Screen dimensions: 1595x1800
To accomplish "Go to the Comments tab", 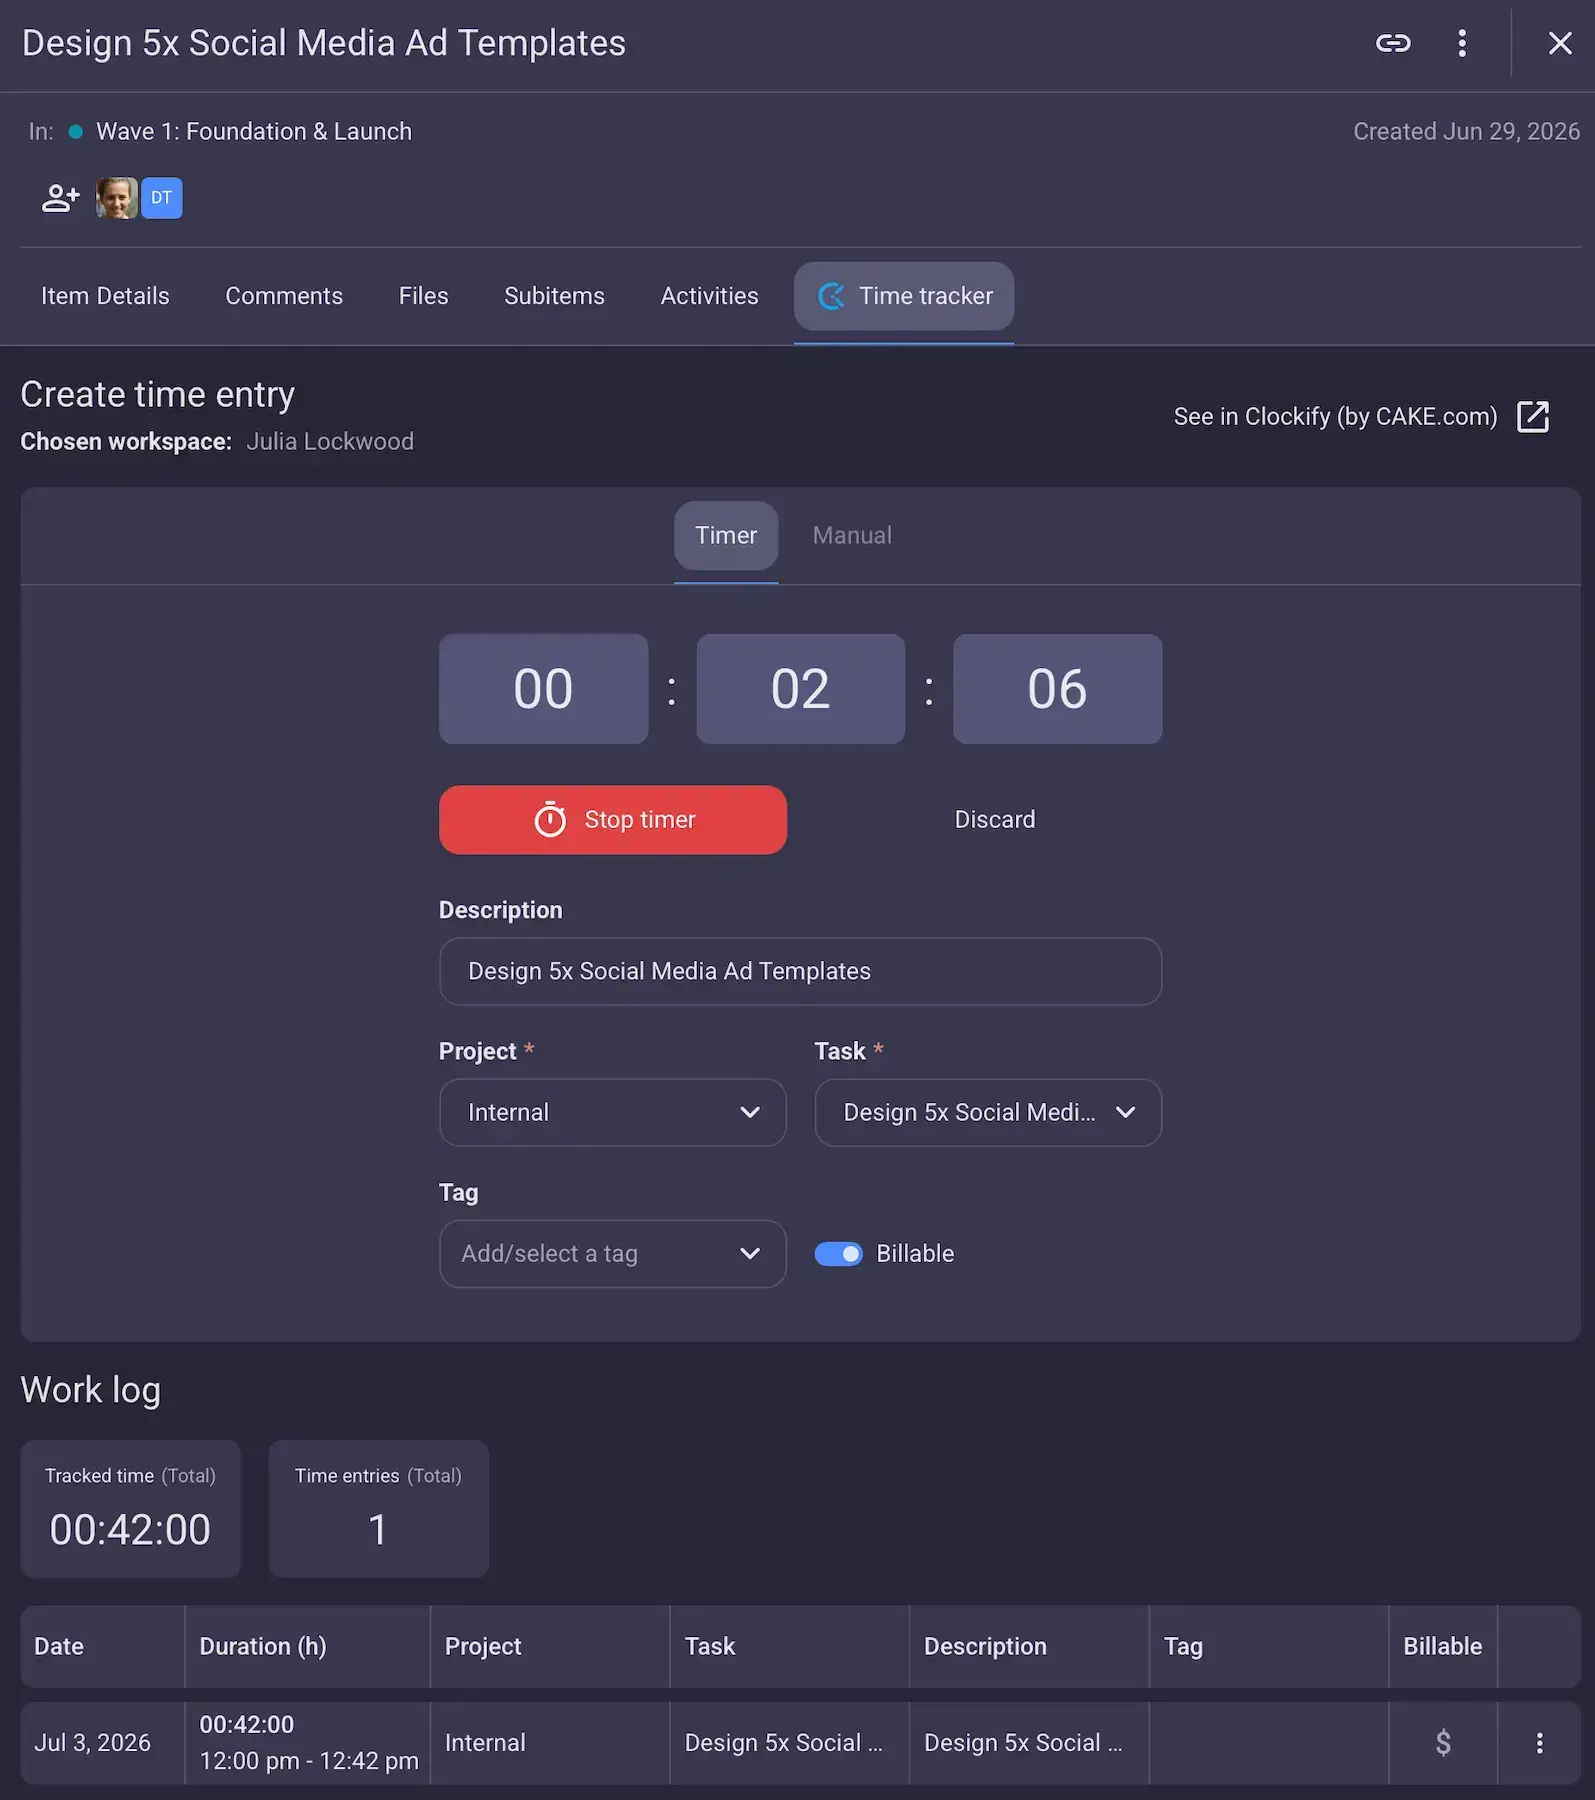I will [x=284, y=296].
